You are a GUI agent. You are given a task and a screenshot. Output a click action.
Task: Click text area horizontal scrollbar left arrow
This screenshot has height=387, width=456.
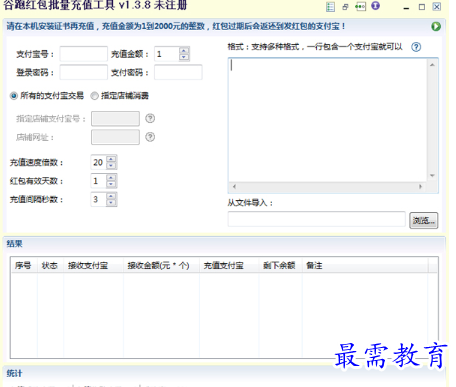(x=234, y=187)
